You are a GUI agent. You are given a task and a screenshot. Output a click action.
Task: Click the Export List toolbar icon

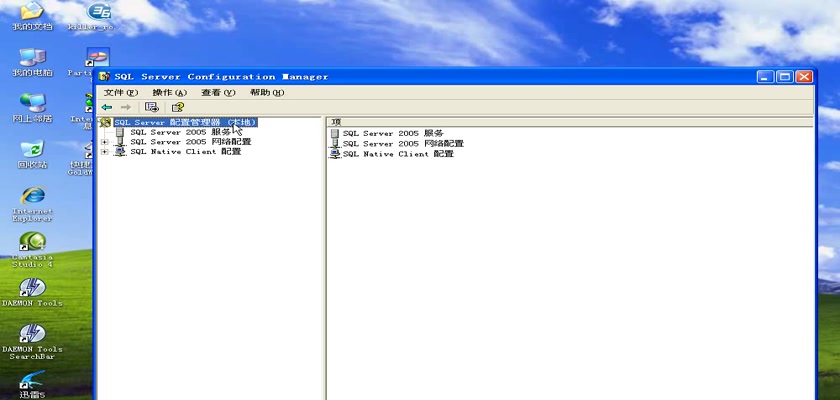(152, 107)
